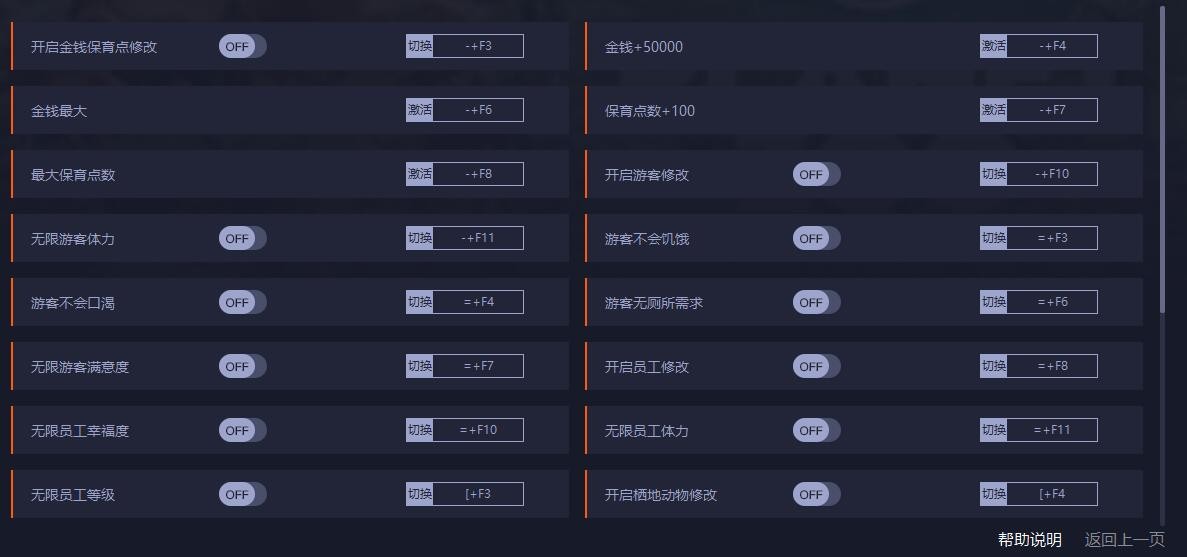Toggle 开启游客修改 switch

(x=816, y=174)
